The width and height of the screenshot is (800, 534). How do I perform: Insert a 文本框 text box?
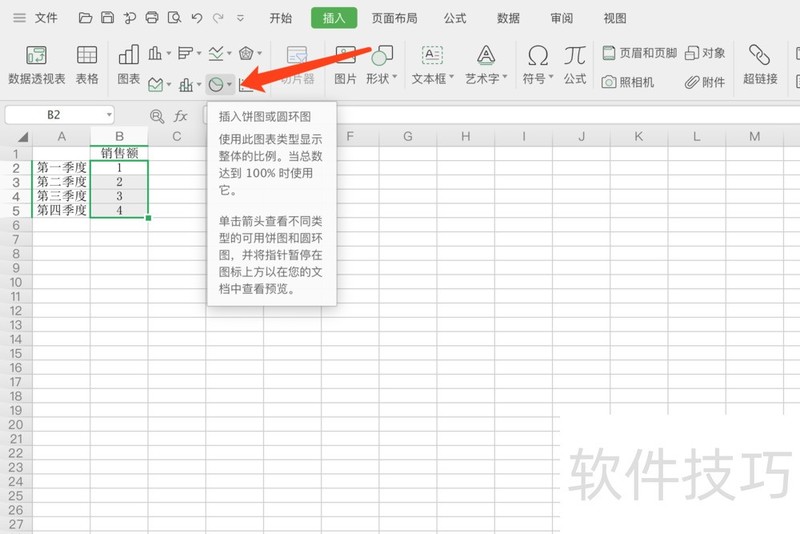coord(433,65)
